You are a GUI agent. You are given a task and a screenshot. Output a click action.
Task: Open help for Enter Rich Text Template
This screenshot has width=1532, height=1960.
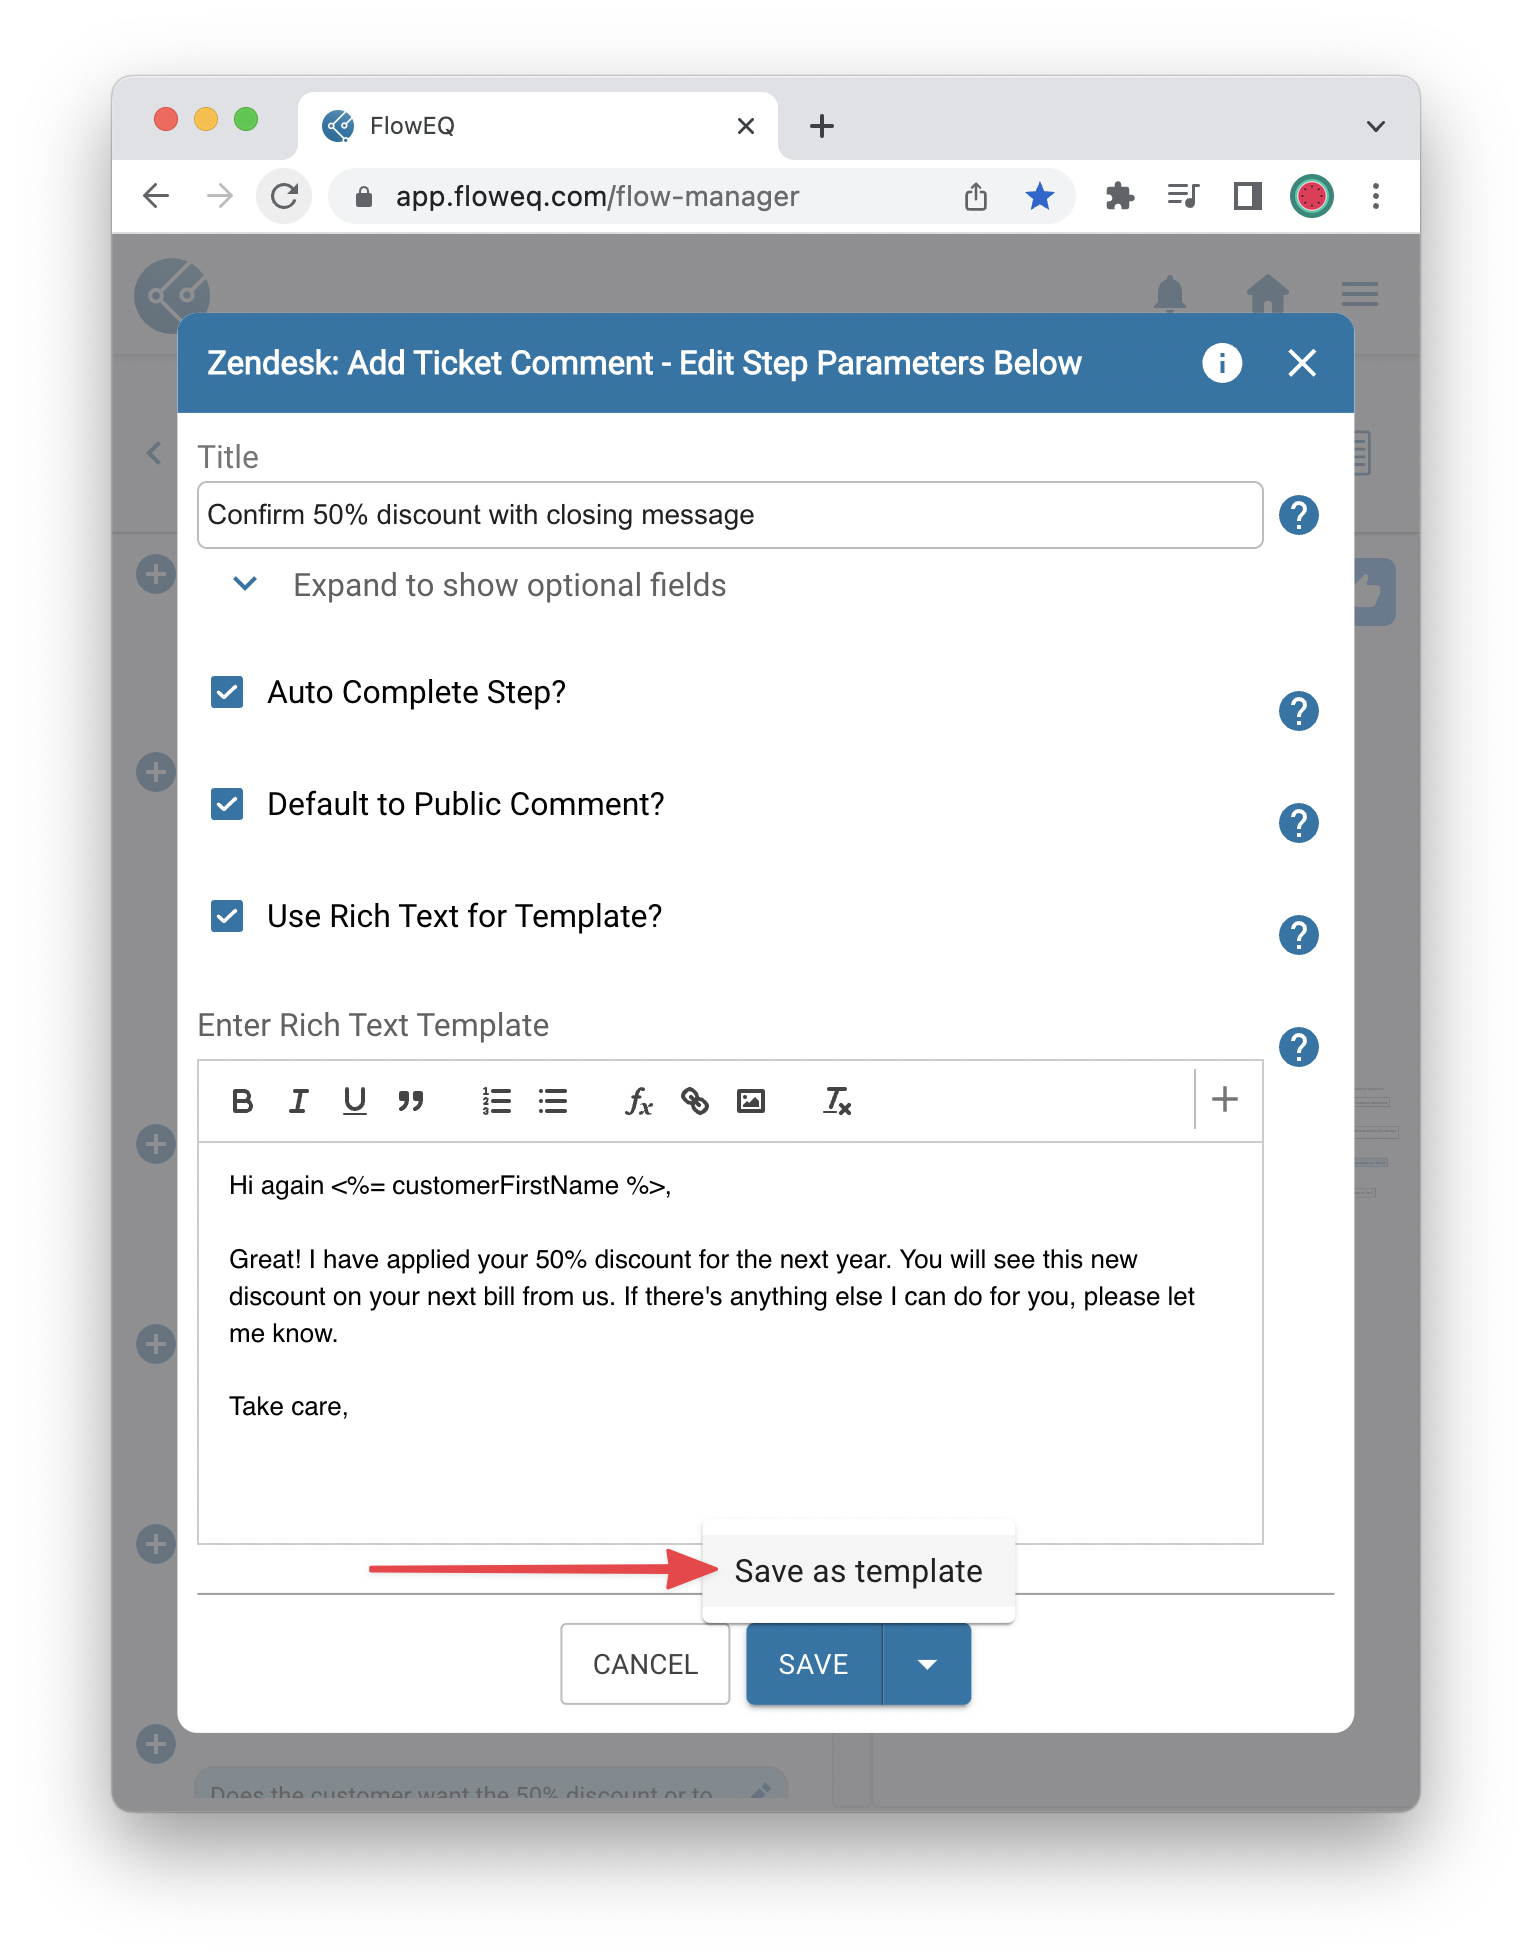(1298, 1047)
